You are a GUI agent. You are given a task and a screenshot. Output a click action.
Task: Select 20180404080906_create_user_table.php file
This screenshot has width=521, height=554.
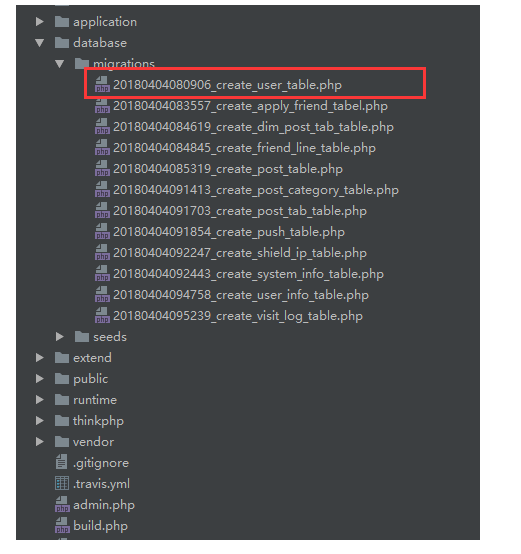227,85
